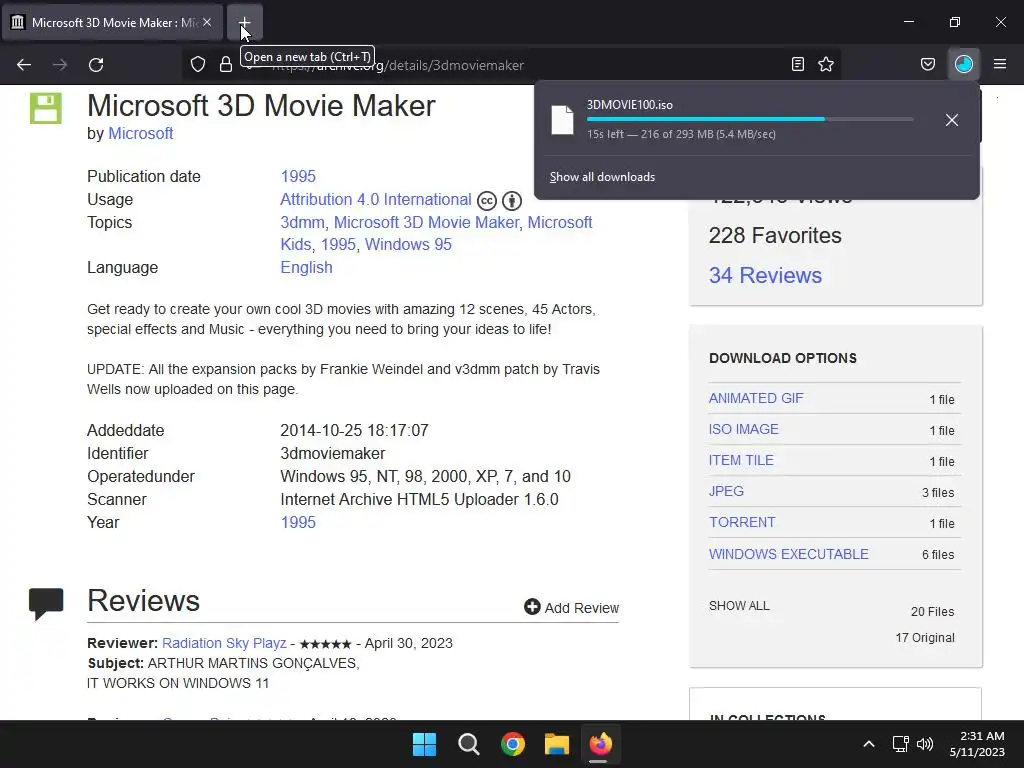Click Firefox taskbar icon
Screen dimensions: 1024x768
click(601, 744)
